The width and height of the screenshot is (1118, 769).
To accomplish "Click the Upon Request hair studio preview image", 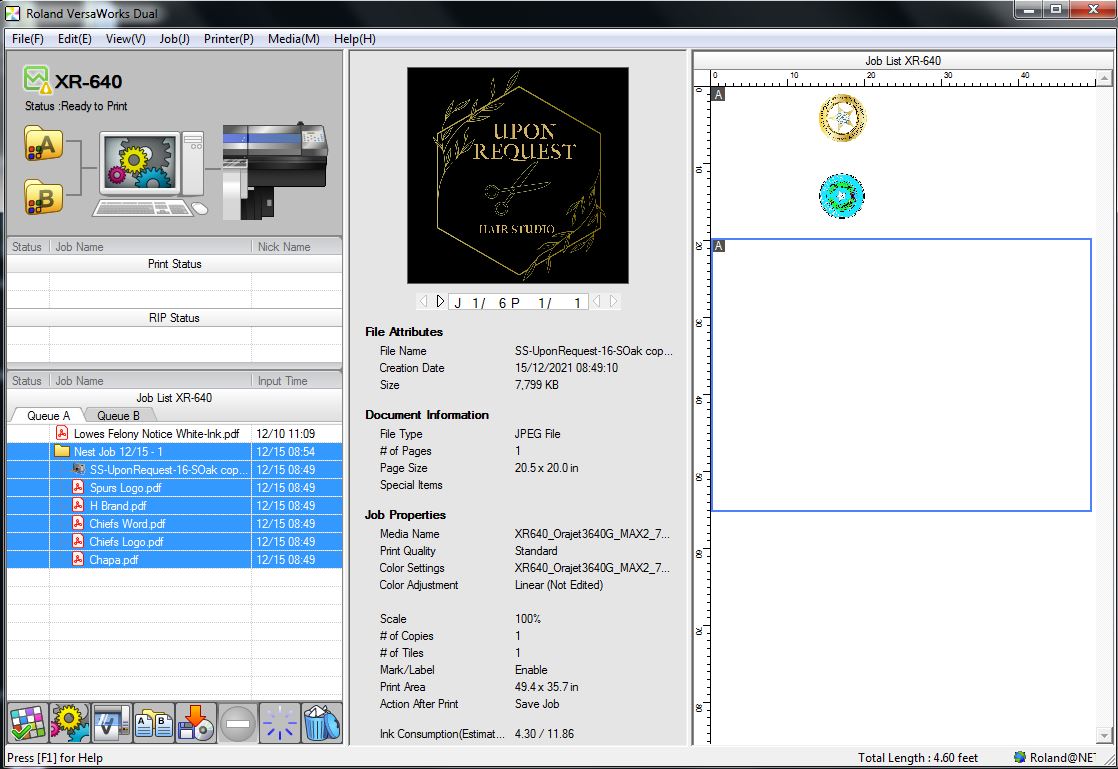I will click(x=518, y=175).
